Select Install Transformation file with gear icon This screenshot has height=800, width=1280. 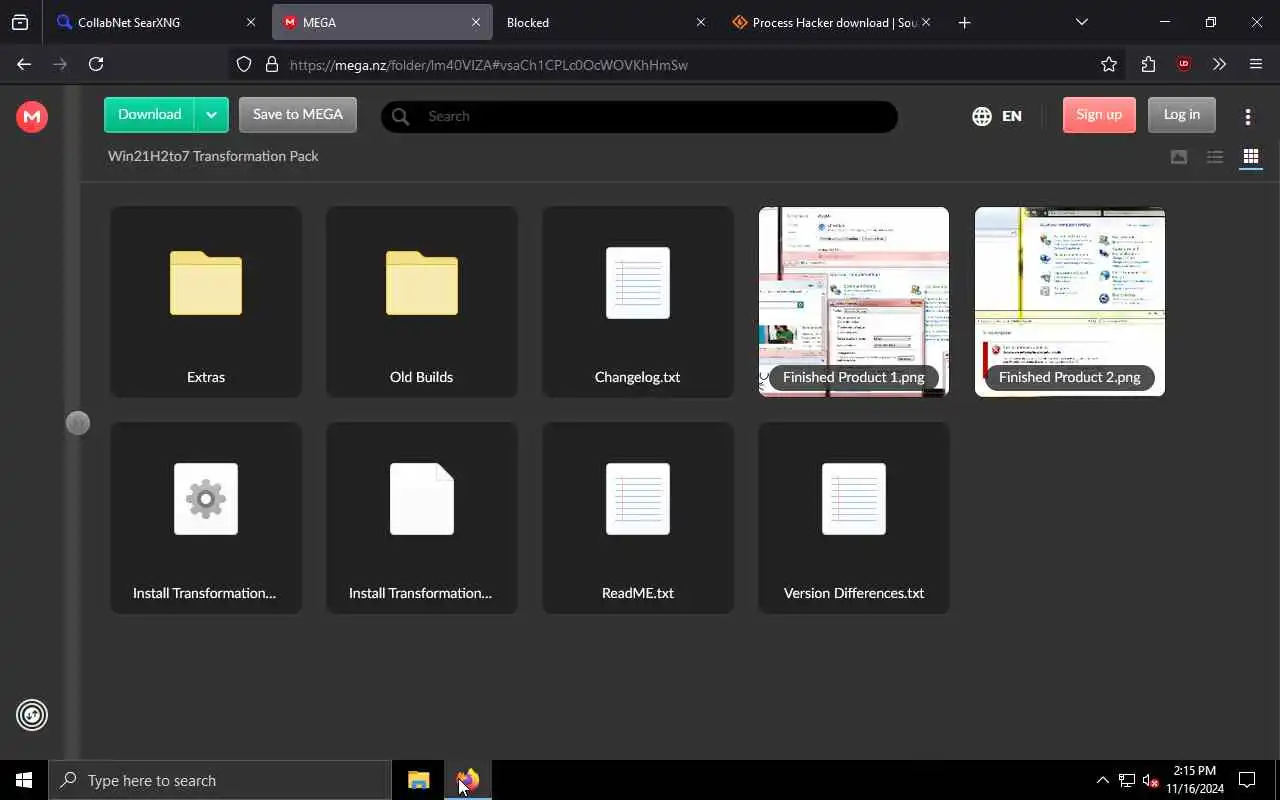206,518
